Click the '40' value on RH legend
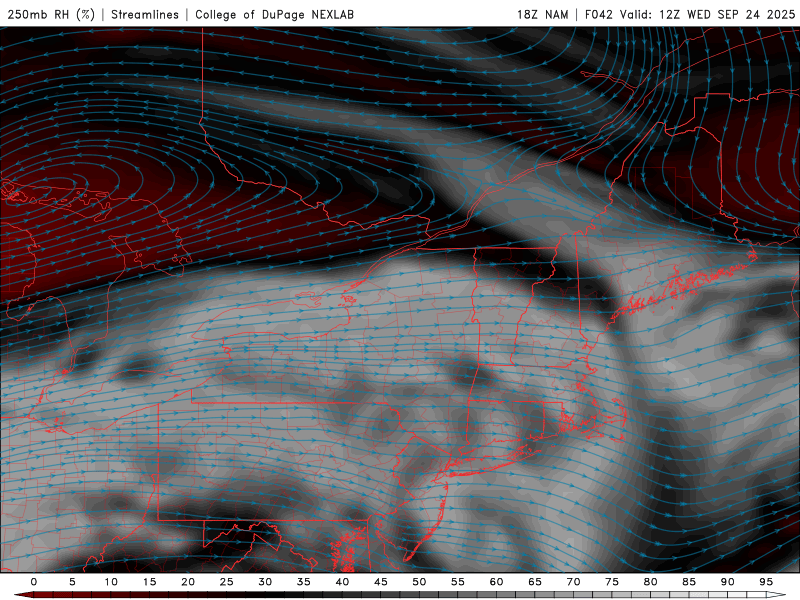 [x=342, y=582]
